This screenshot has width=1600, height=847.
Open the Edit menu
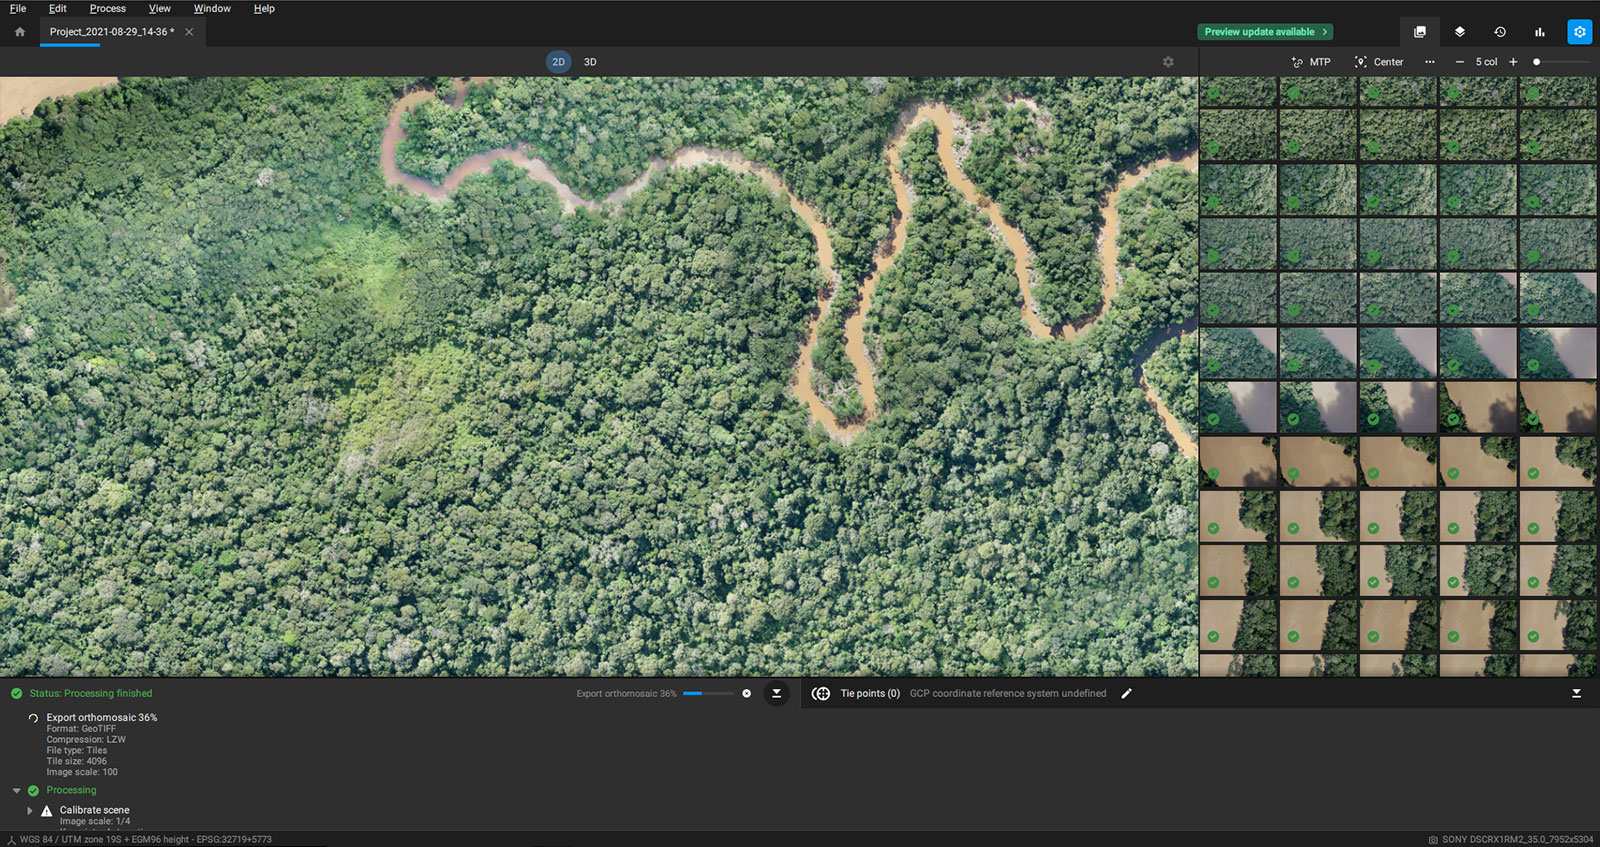click(x=58, y=8)
